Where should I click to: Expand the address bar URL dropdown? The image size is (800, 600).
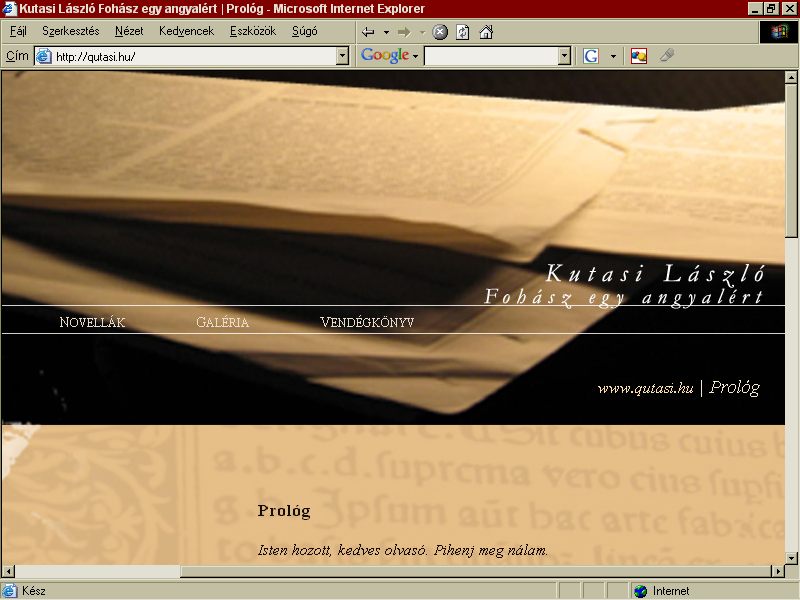tap(342, 56)
